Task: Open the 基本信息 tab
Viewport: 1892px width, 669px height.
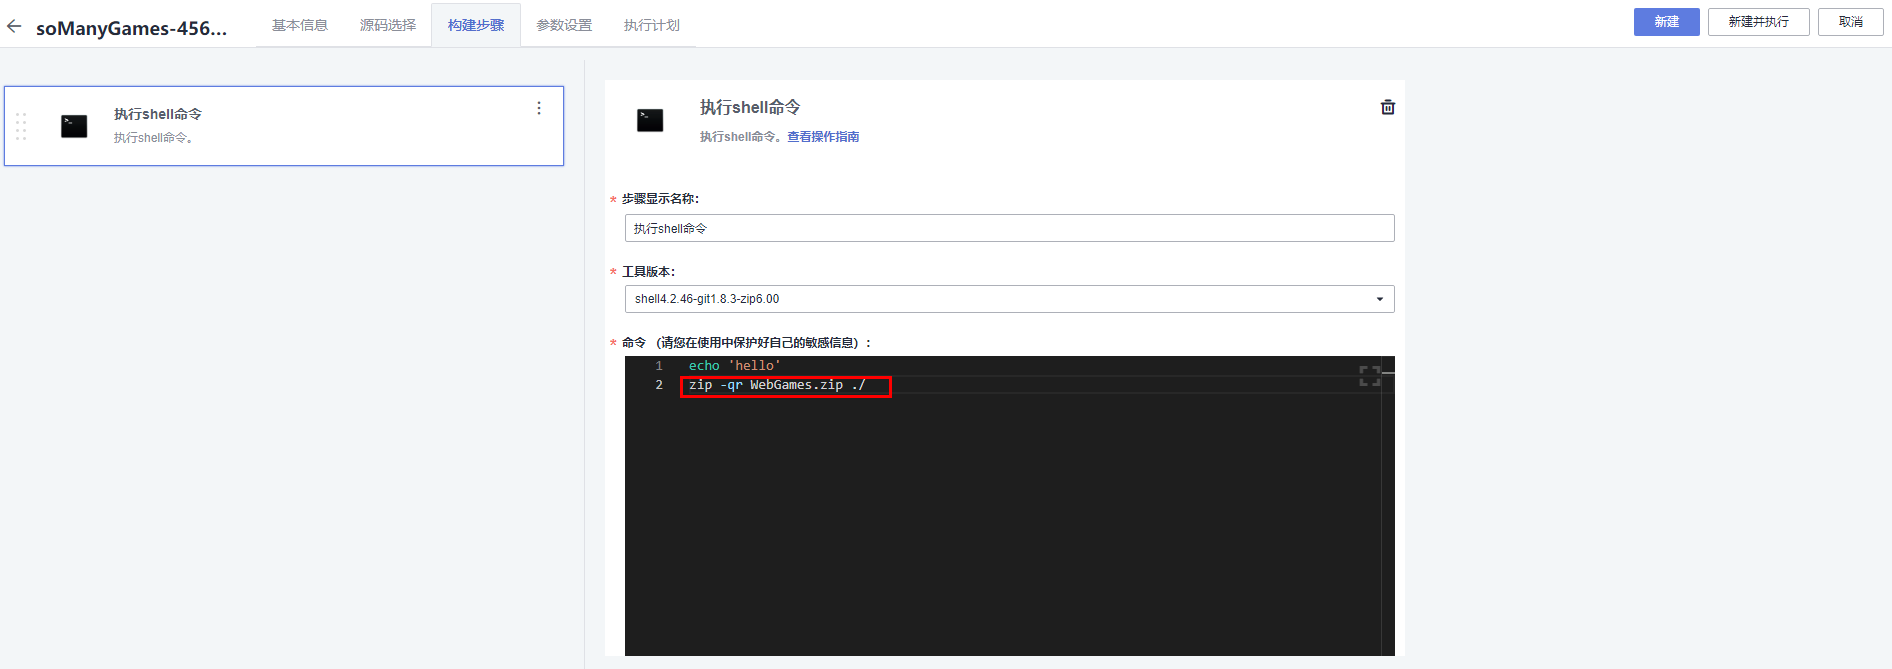Action: point(300,25)
